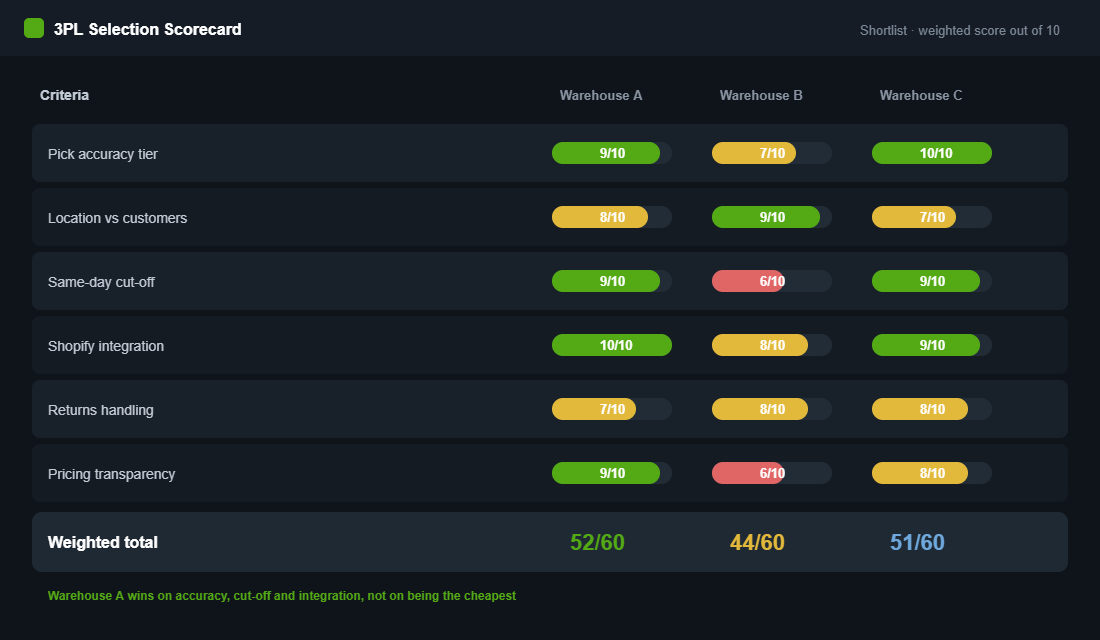Click Warehouse C weighted total 51/60

(x=917, y=542)
